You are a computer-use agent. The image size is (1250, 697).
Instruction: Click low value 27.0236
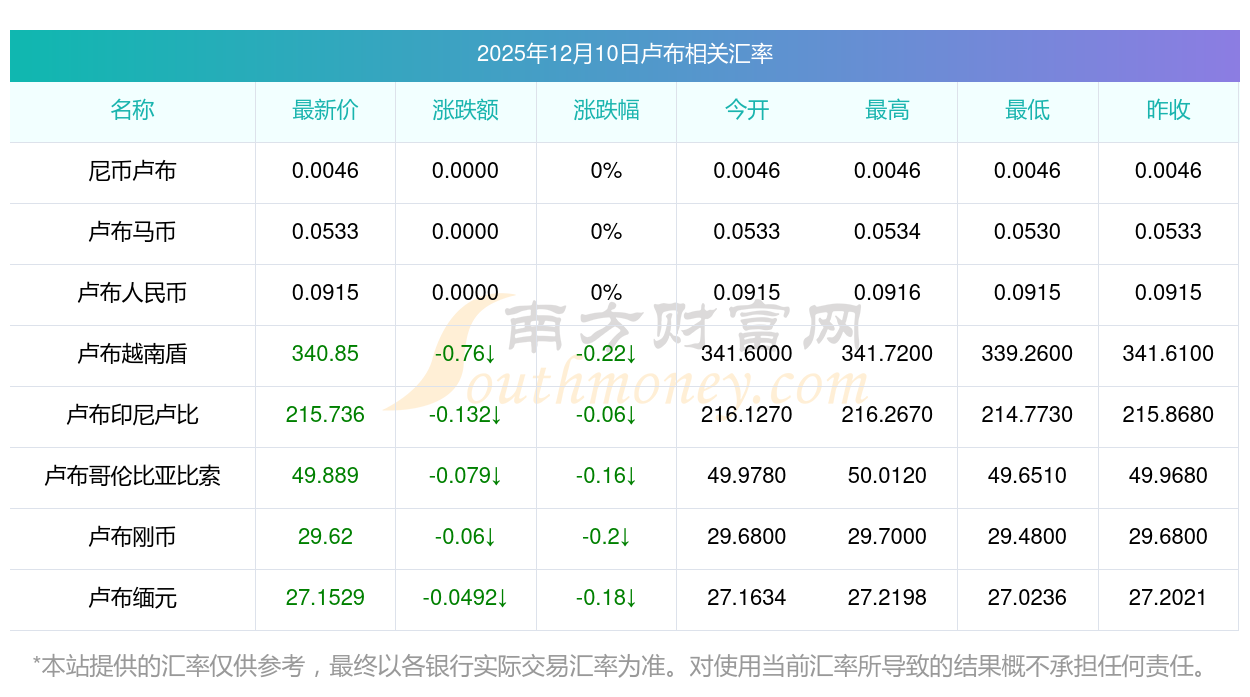pos(1028,598)
